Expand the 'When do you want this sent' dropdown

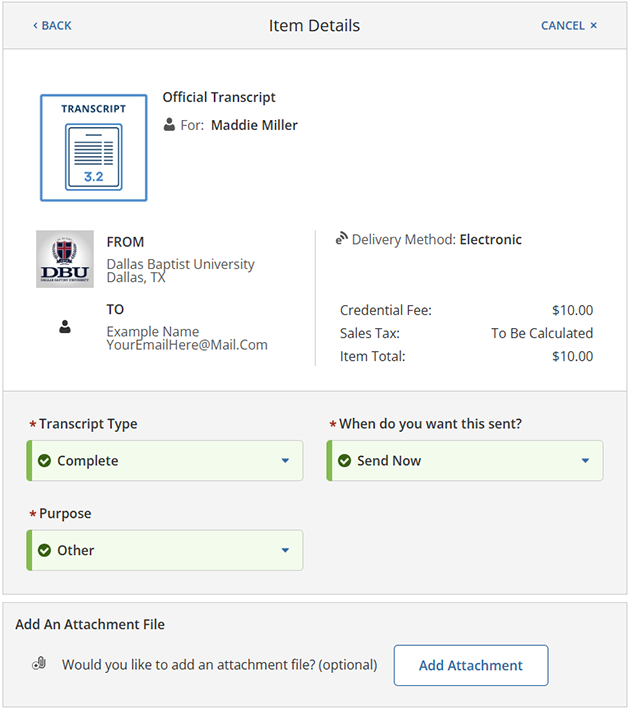(466, 461)
